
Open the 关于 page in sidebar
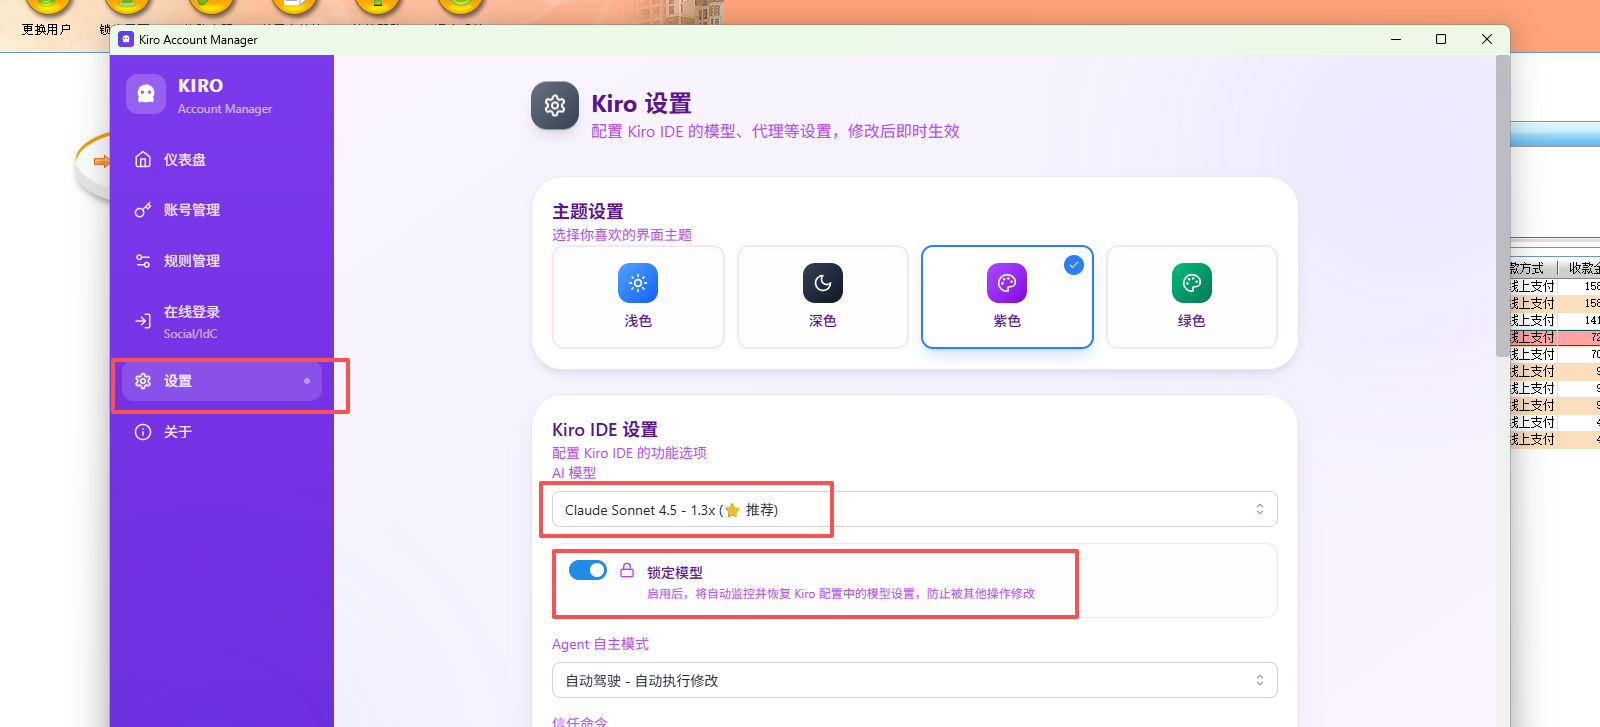[222, 432]
